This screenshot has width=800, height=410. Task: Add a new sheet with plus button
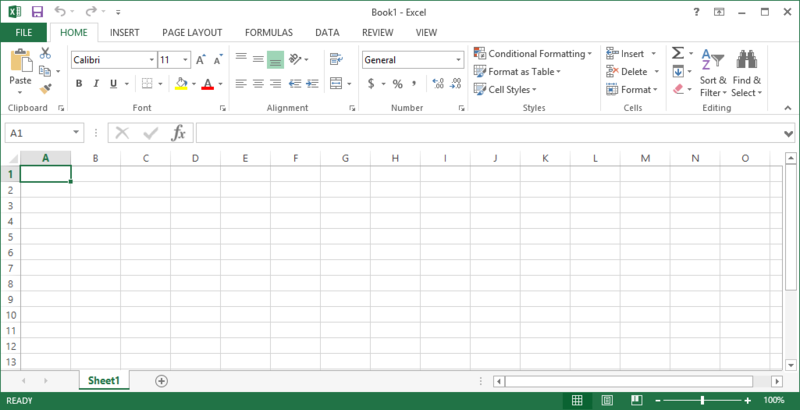click(161, 381)
